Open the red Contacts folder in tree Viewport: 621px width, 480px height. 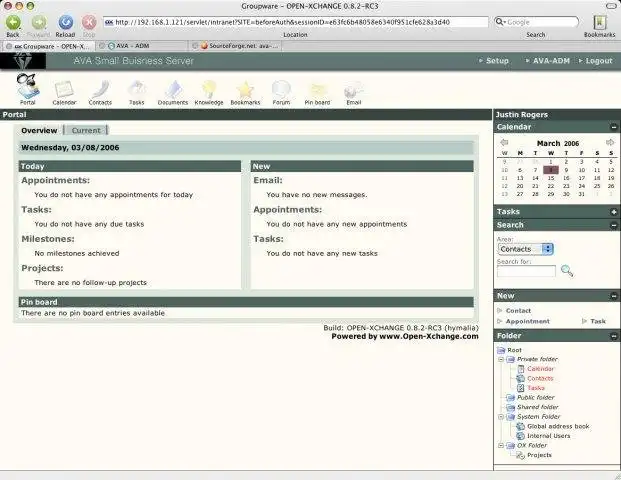540,379
